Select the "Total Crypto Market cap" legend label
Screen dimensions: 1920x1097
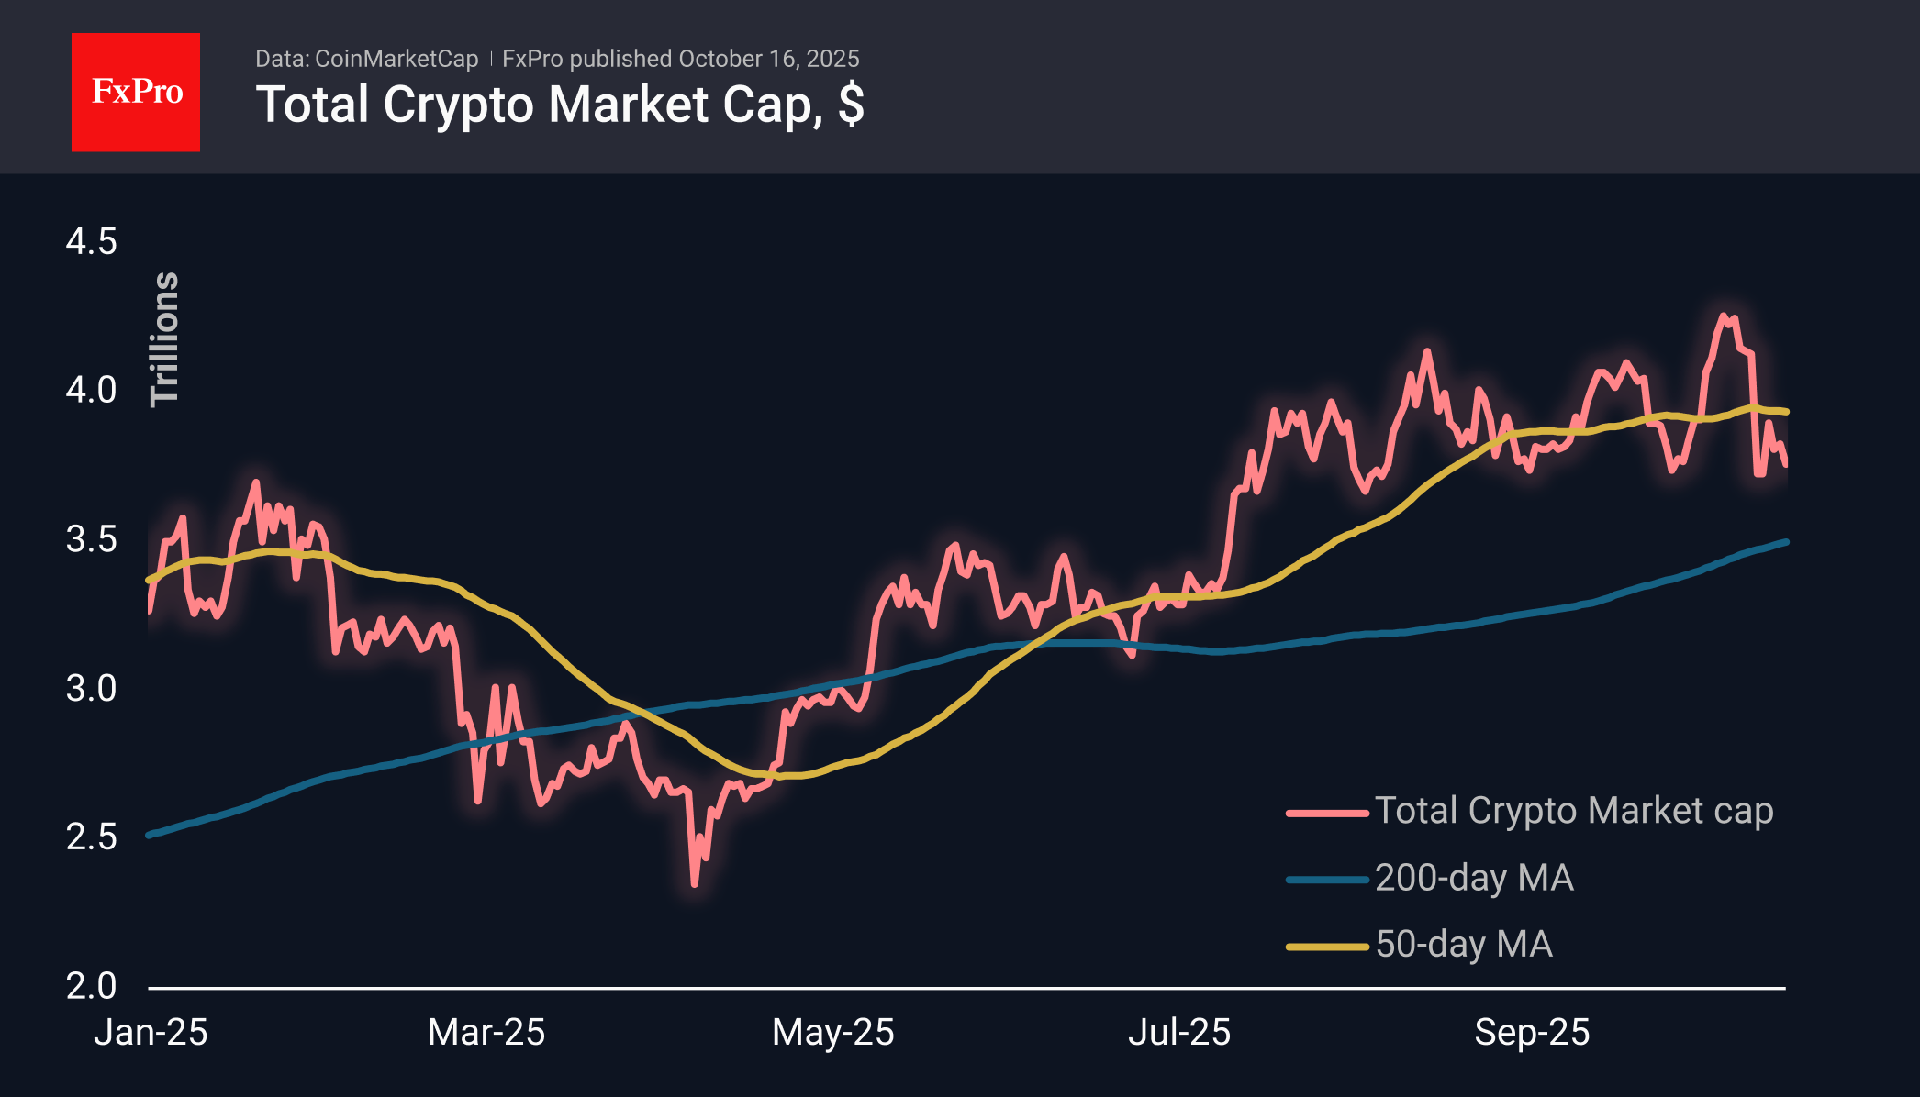[1573, 811]
